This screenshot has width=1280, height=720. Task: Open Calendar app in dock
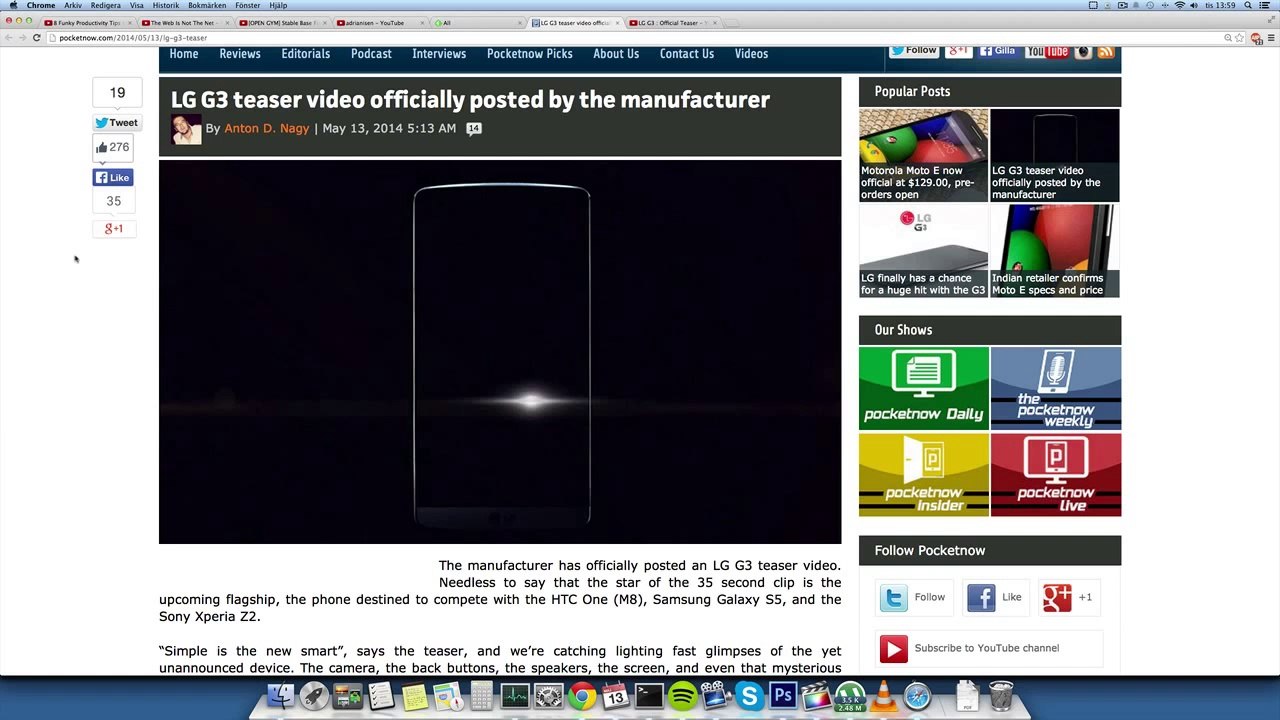tap(615, 695)
